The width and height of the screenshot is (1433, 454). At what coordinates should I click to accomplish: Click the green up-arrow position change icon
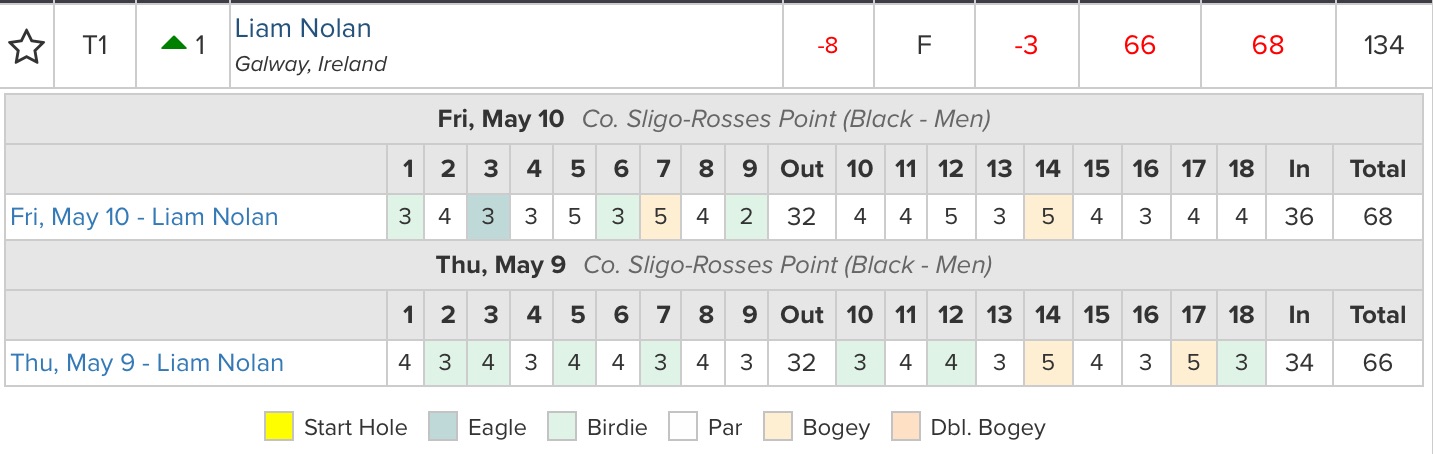[174, 44]
